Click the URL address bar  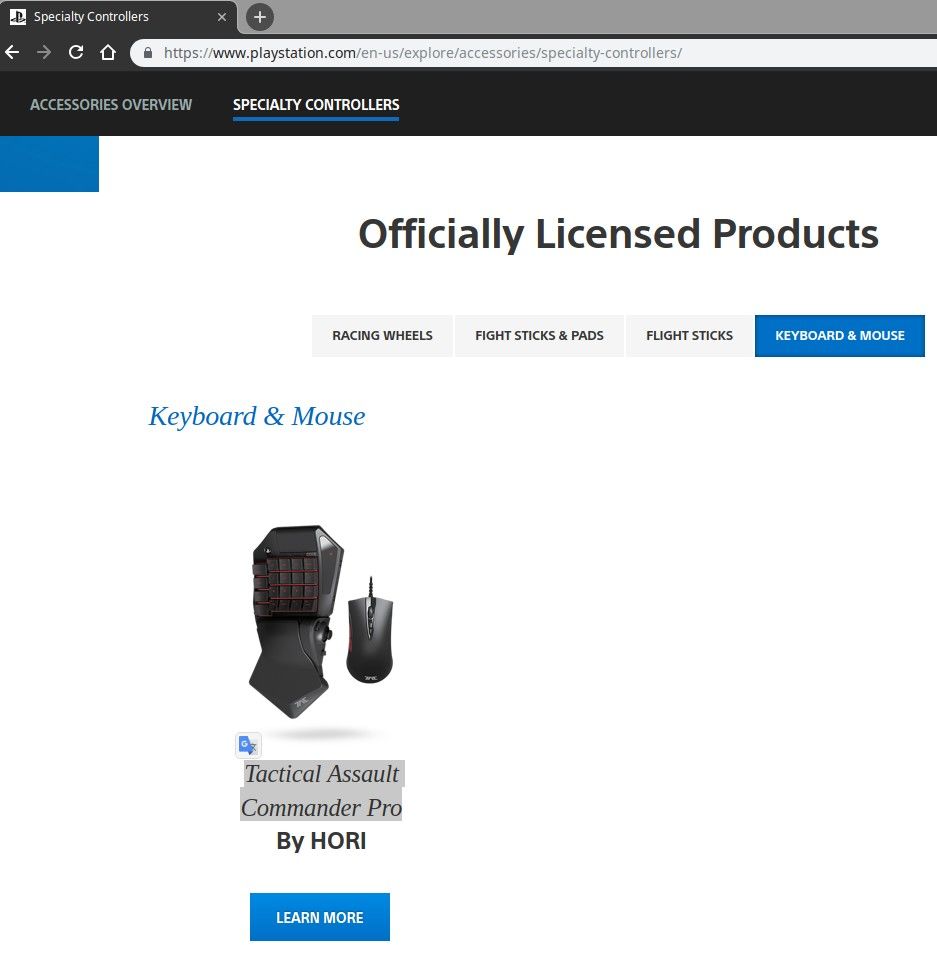click(x=534, y=53)
